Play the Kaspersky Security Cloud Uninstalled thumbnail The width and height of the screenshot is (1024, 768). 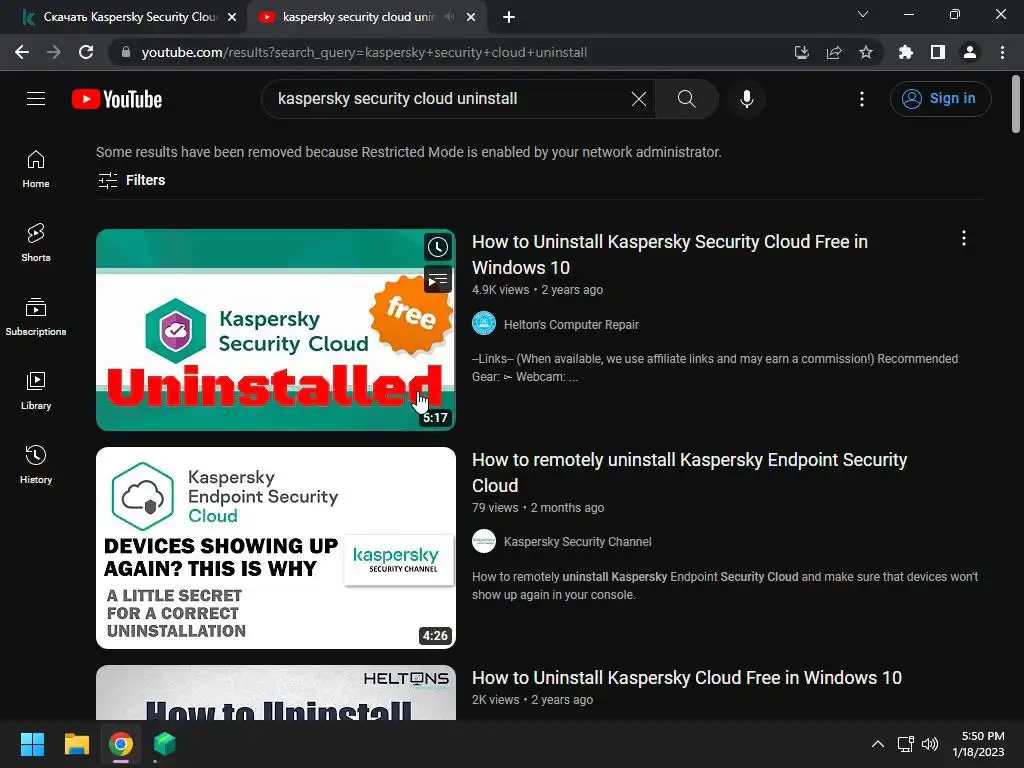click(276, 330)
